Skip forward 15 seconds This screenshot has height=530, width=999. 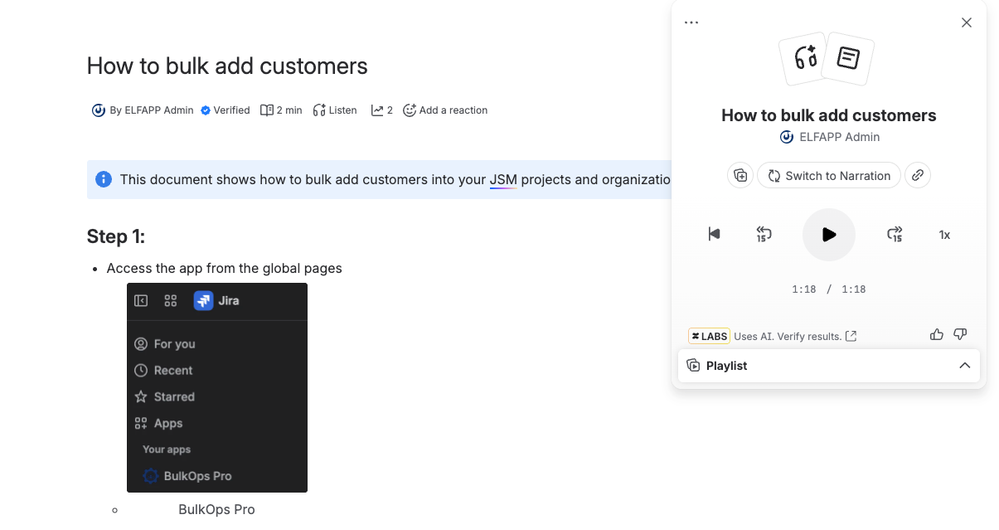pos(895,234)
